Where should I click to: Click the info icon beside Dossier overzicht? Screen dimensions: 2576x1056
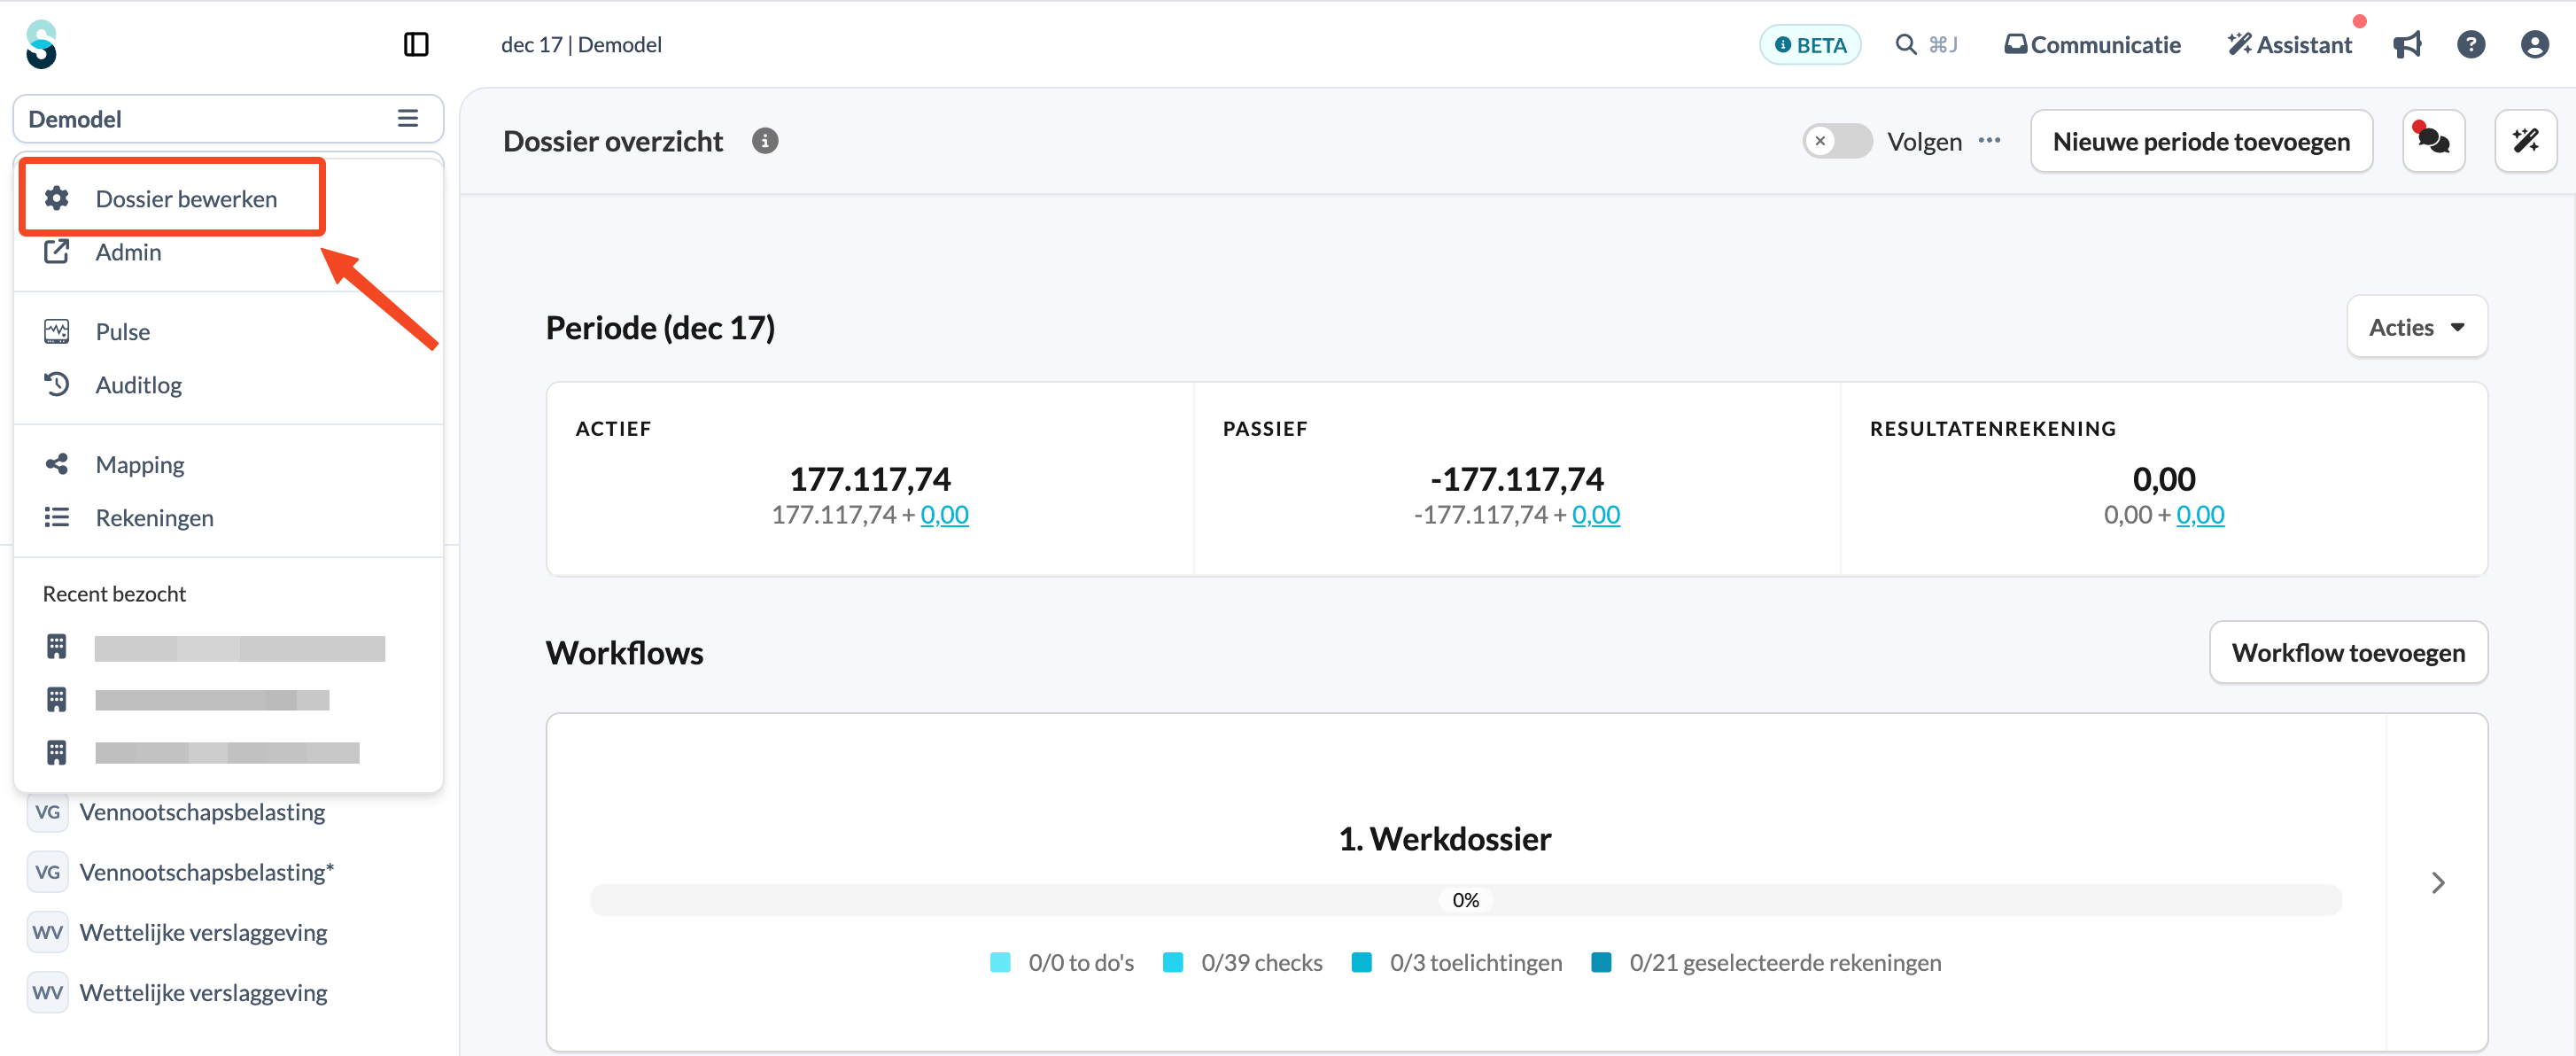click(765, 141)
